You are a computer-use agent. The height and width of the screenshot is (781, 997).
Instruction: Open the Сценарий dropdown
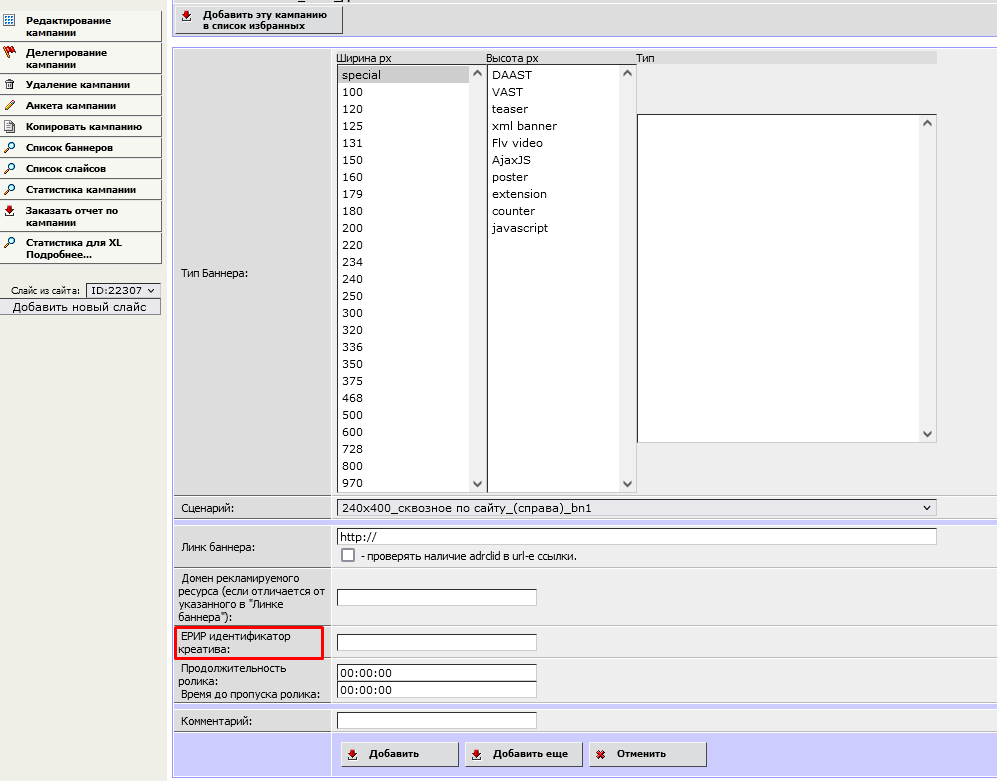636,508
